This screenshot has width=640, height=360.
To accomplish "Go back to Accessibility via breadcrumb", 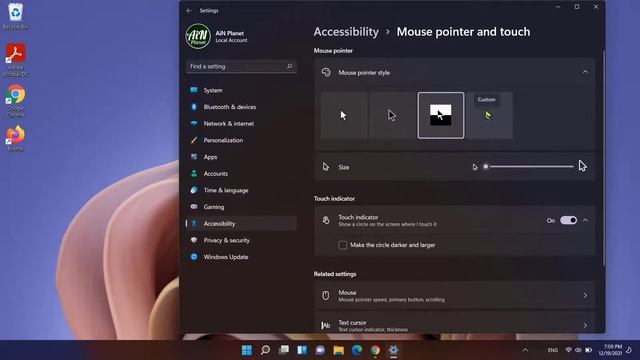I will coord(346,32).
